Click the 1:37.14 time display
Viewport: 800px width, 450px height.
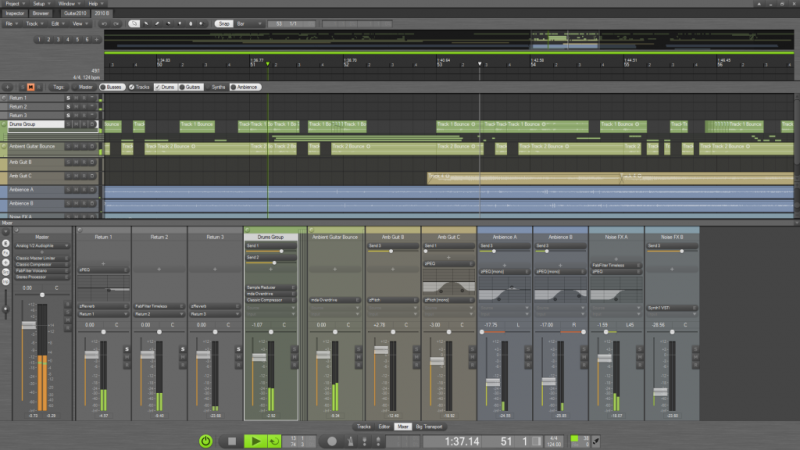point(462,441)
